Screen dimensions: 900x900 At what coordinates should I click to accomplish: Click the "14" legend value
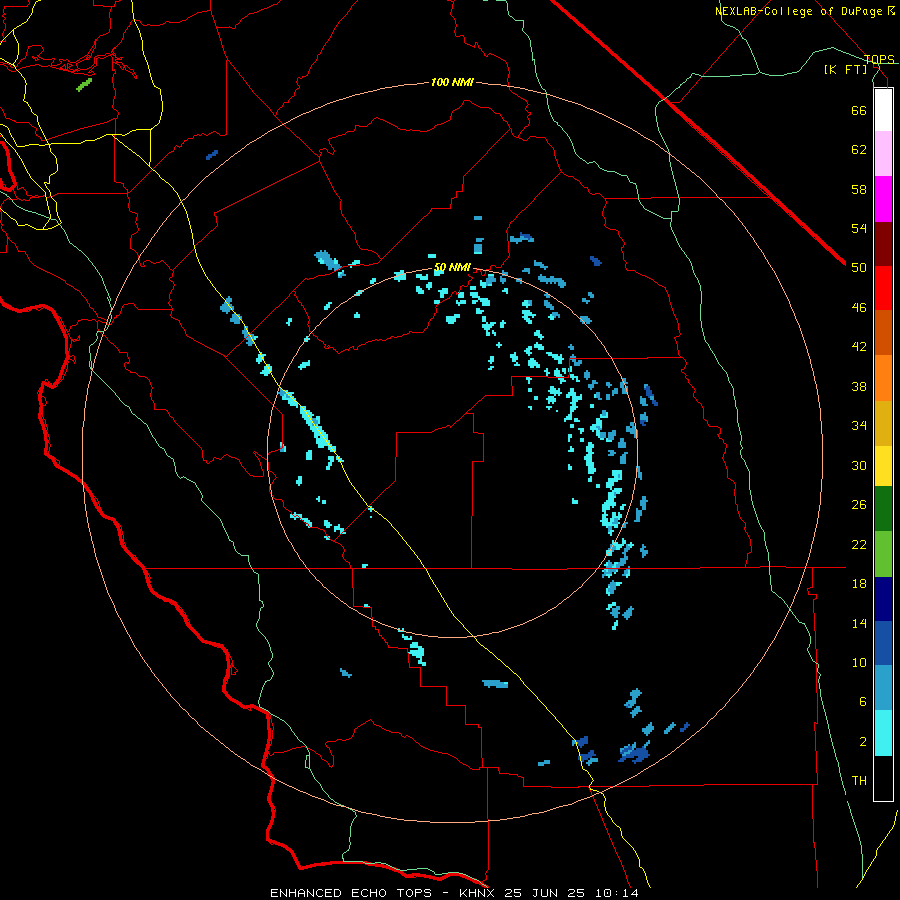(x=859, y=623)
